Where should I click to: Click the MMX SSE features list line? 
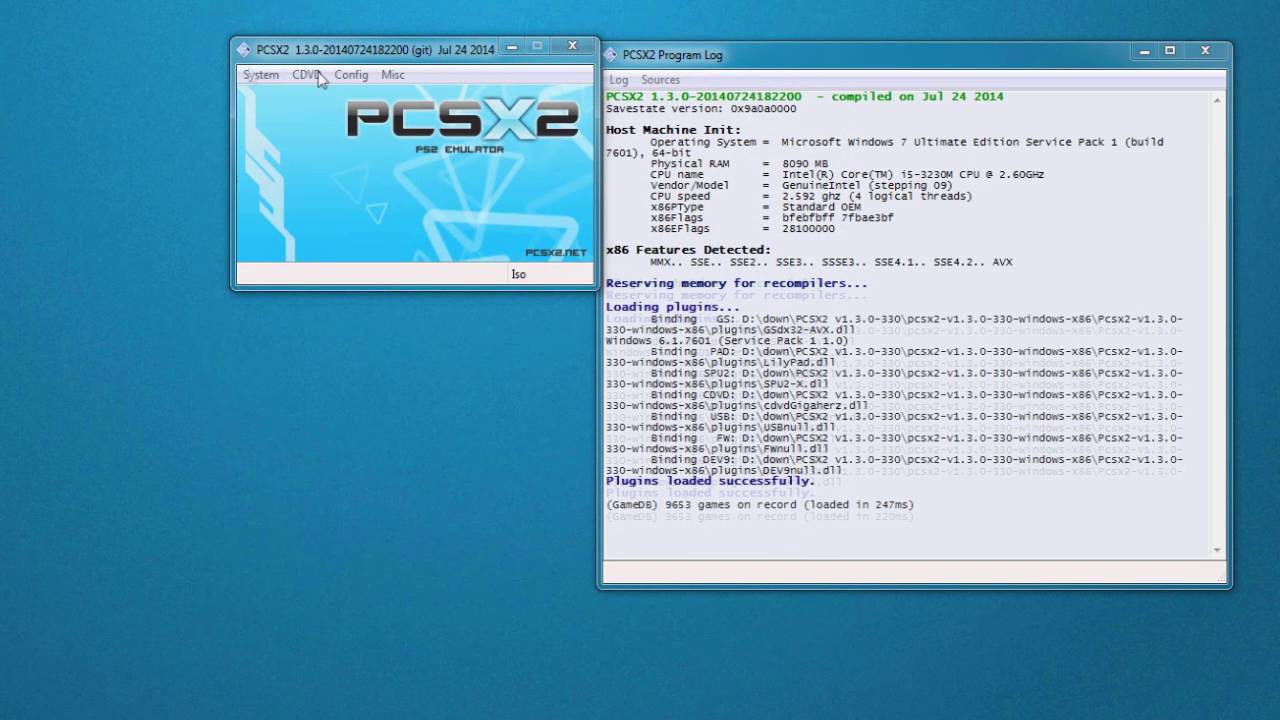(x=831, y=262)
